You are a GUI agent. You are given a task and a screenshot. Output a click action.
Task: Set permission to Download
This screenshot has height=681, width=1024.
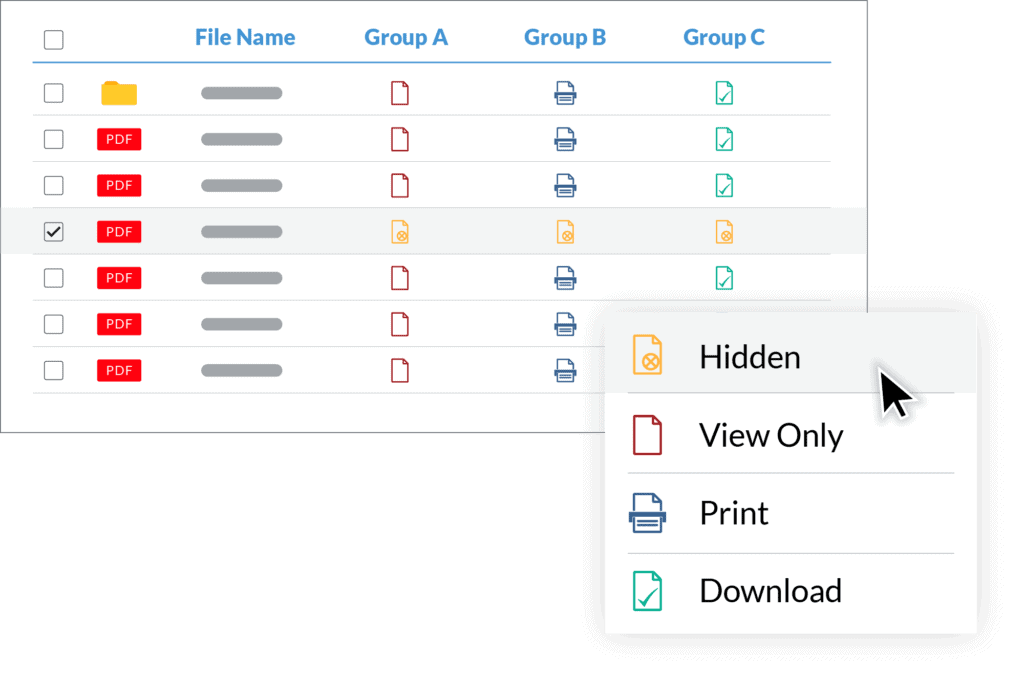[770, 590]
